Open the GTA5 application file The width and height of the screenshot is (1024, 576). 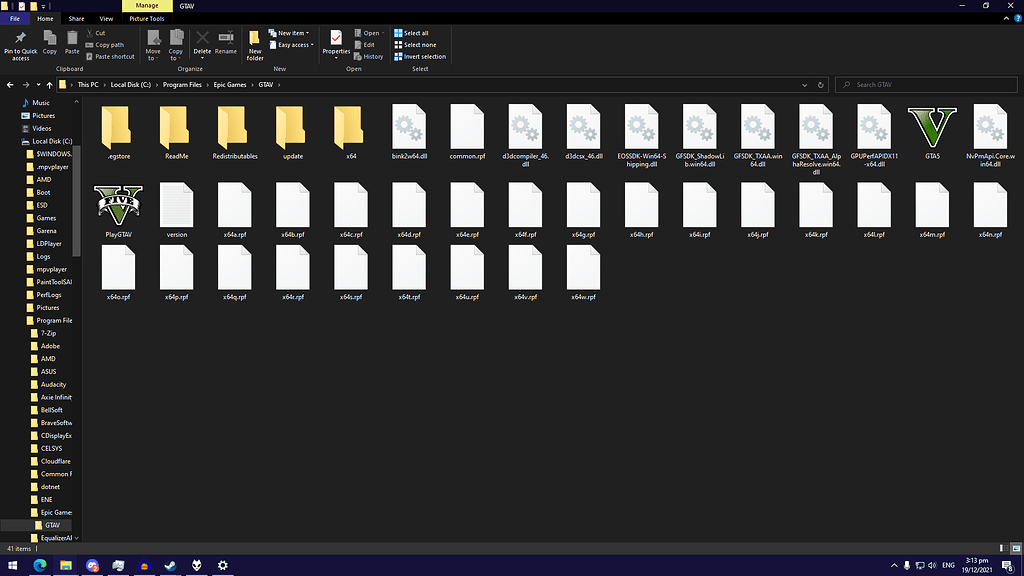point(933,130)
